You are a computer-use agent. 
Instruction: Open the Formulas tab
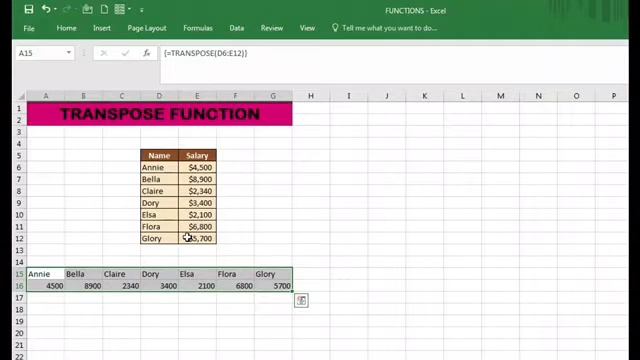pos(198,28)
